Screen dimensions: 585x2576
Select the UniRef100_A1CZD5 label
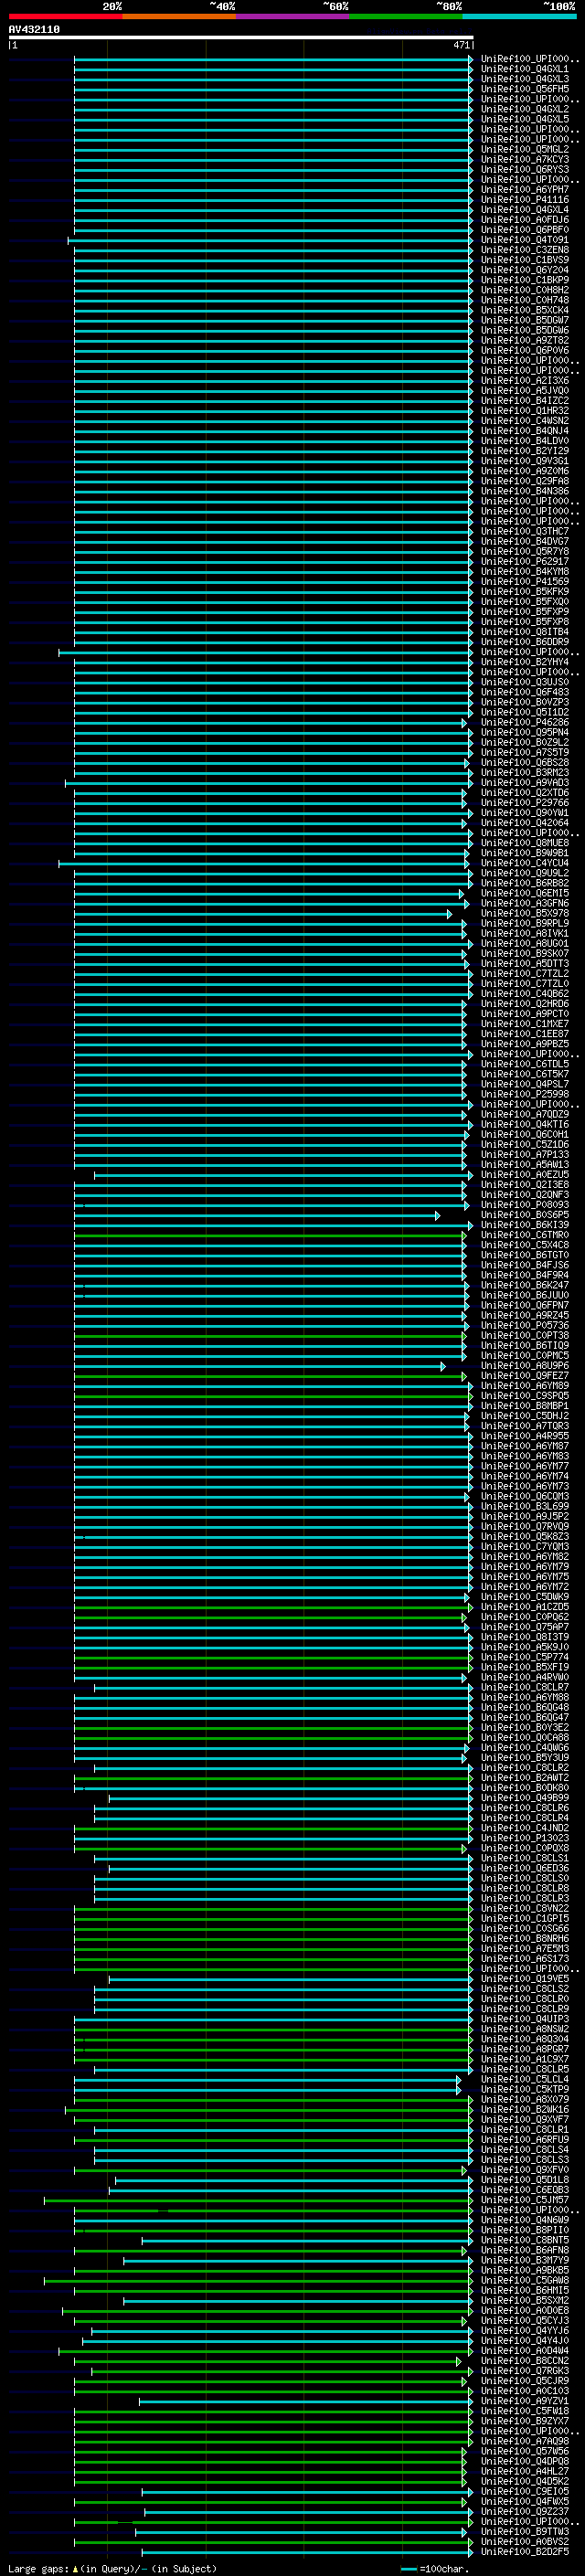525,1607
